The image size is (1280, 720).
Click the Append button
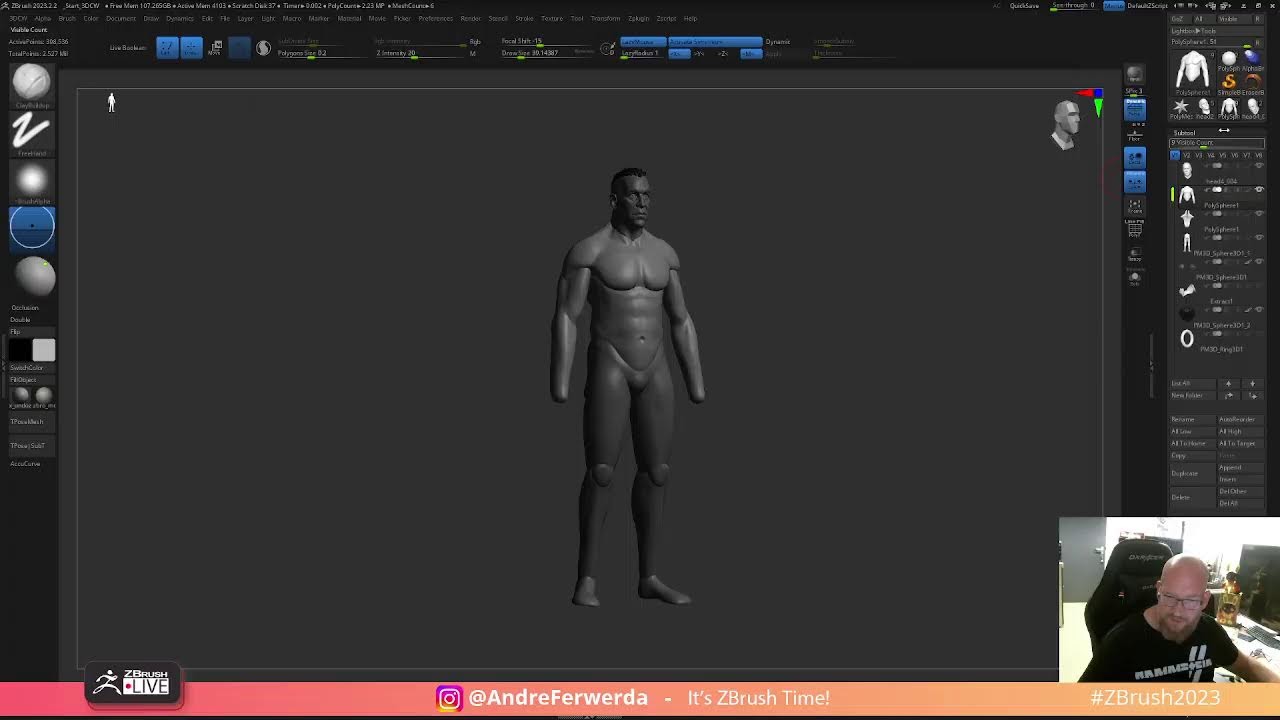click(1230, 467)
